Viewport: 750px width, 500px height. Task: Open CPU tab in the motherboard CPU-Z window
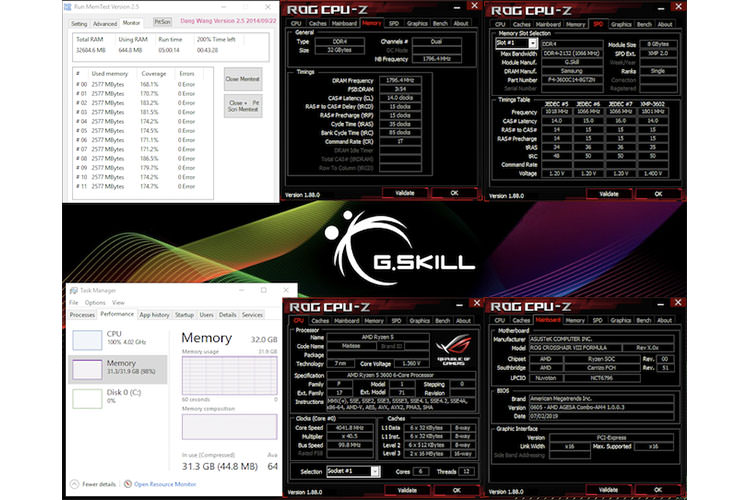[499, 321]
